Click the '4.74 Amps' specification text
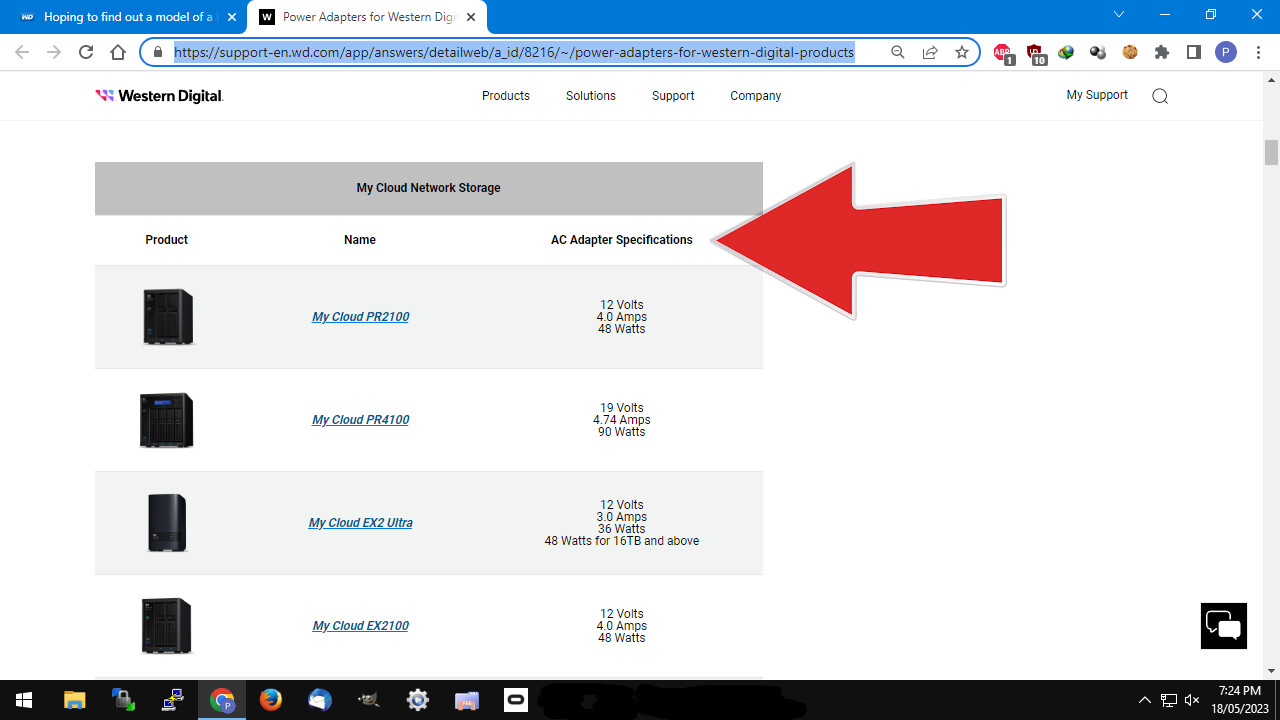 tap(622, 420)
